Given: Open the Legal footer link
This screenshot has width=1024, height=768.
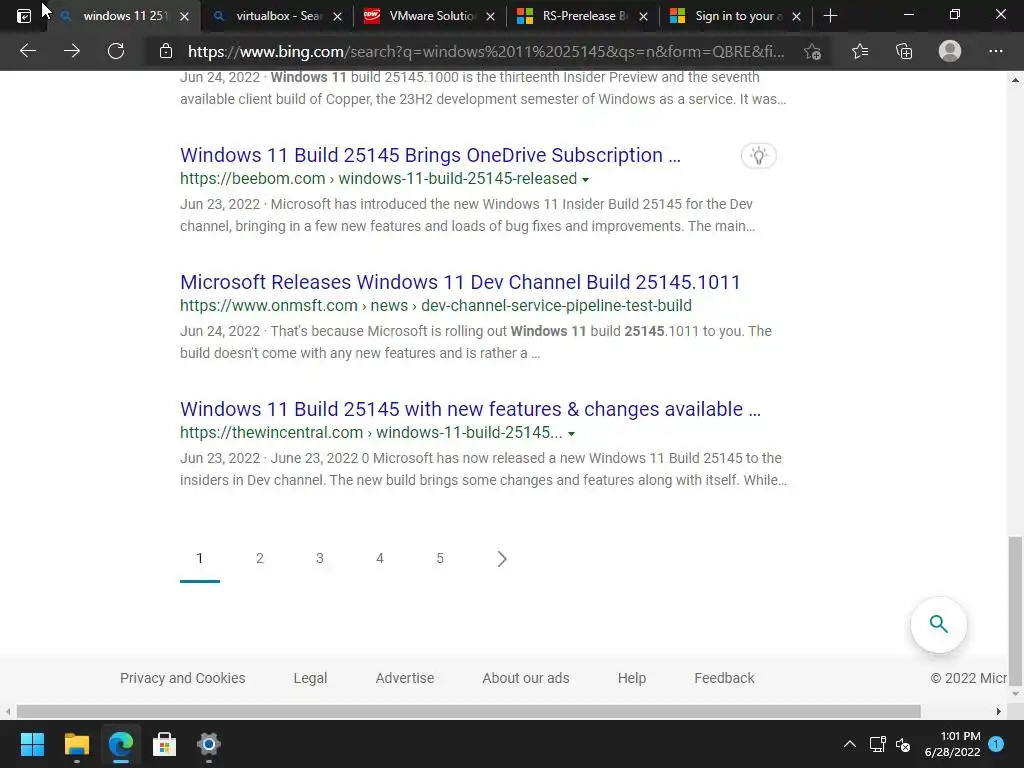Looking at the screenshot, I should (310, 678).
